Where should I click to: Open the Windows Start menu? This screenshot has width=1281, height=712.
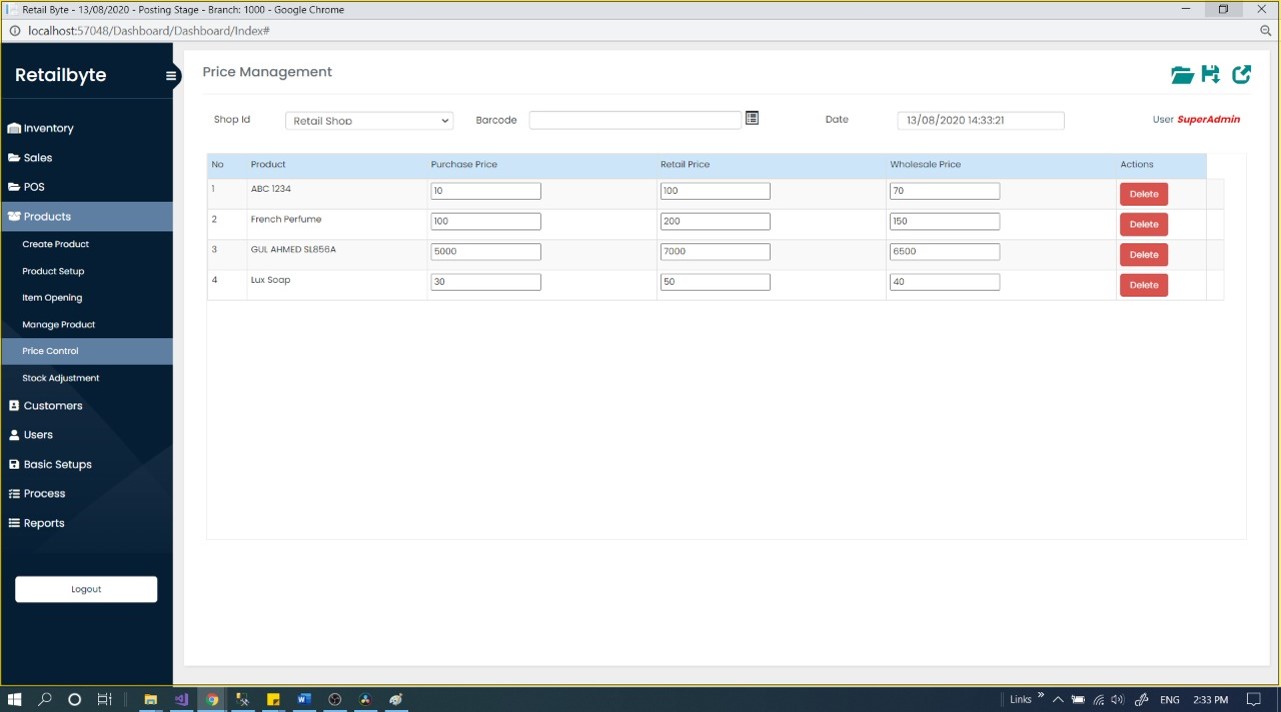click(15, 700)
